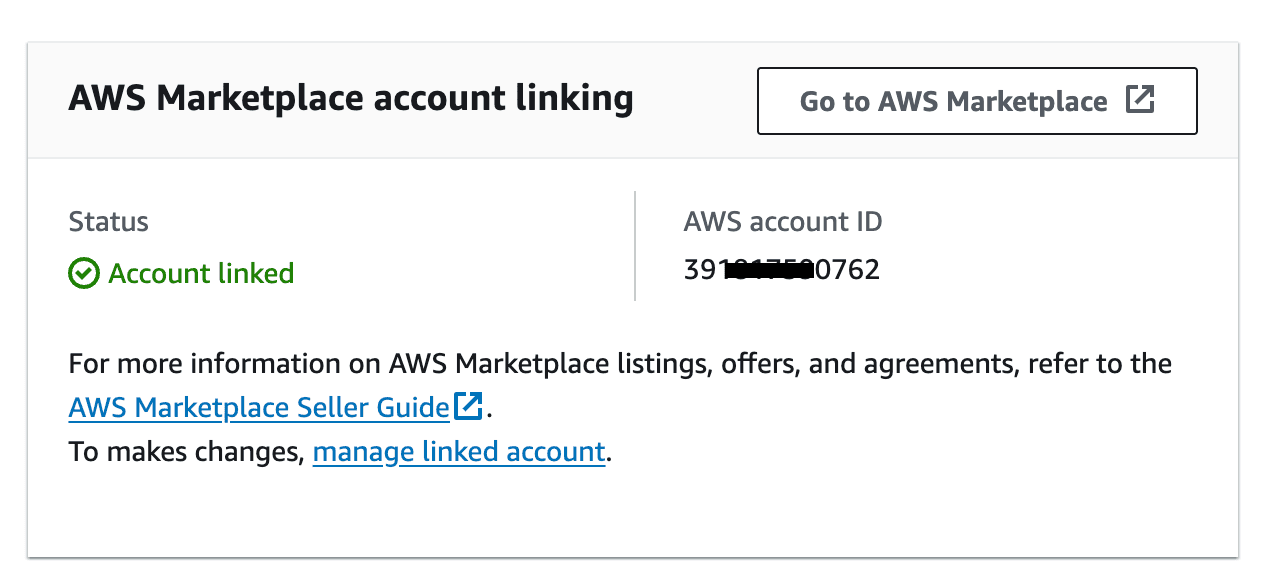
Task: Click the Account linked status text
Action: coord(200,273)
